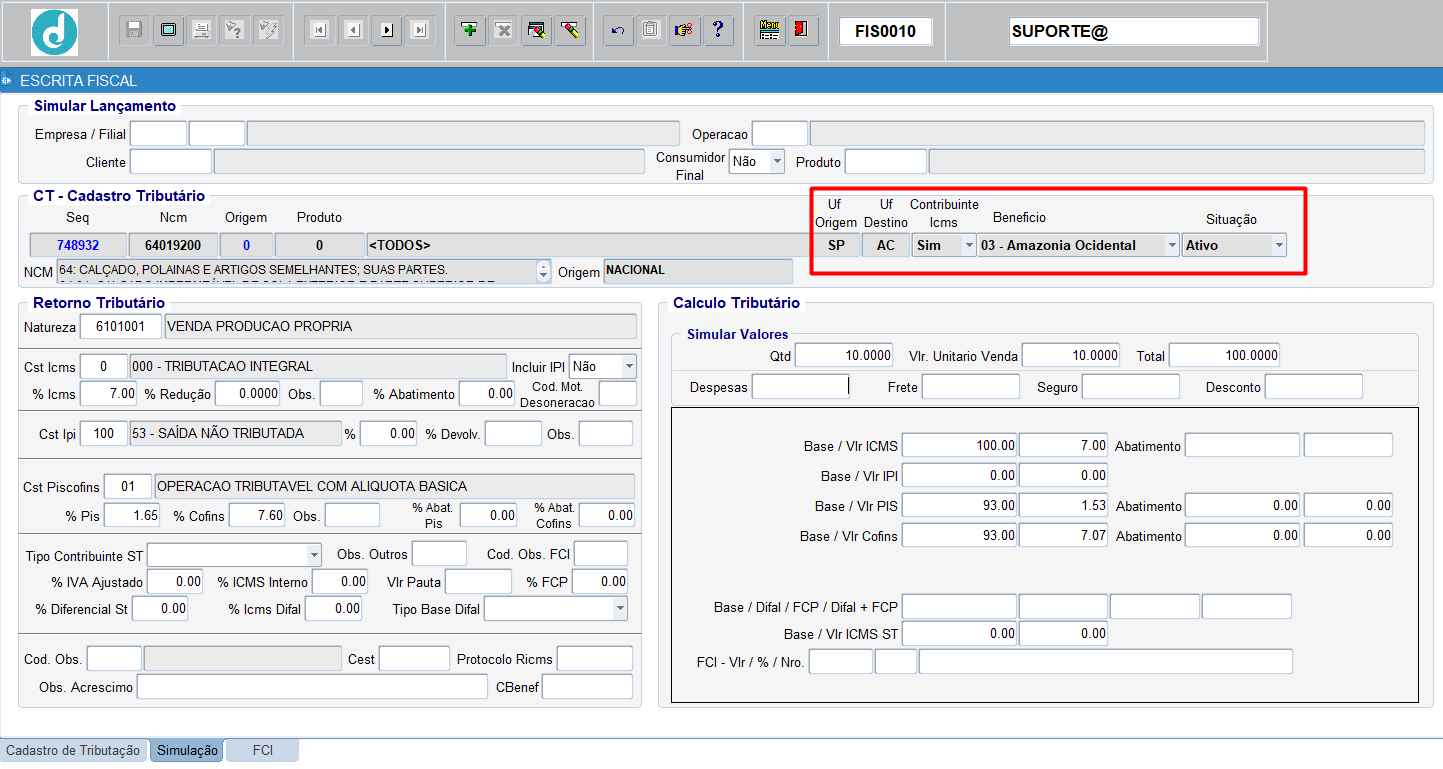
Task: Click the CBenef input field
Action: point(587,687)
